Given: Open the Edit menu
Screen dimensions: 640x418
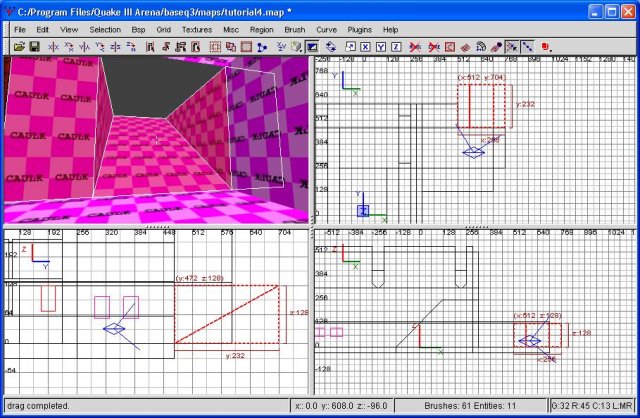Looking at the screenshot, I should (42, 30).
